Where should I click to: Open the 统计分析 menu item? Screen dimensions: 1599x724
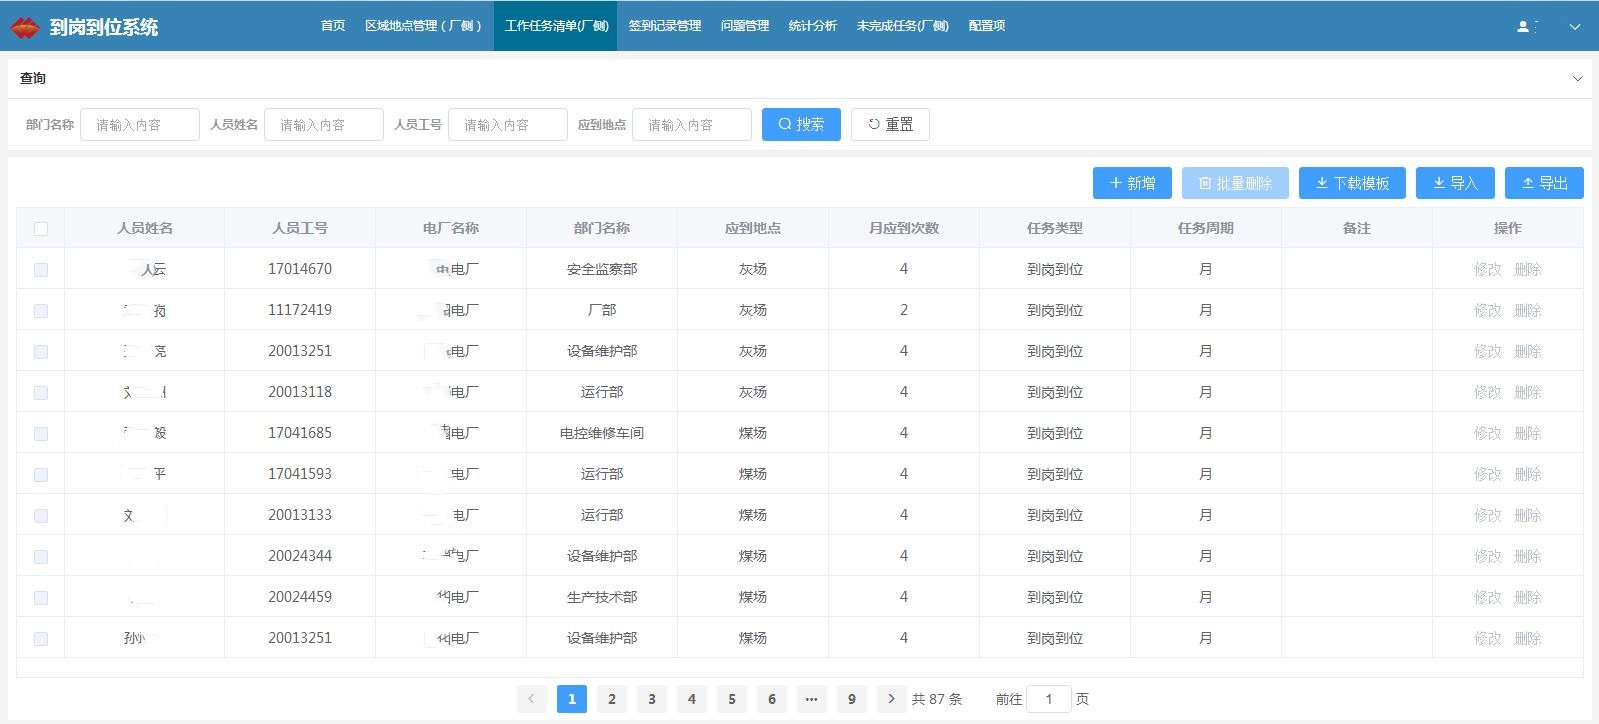pyautogui.click(x=812, y=26)
